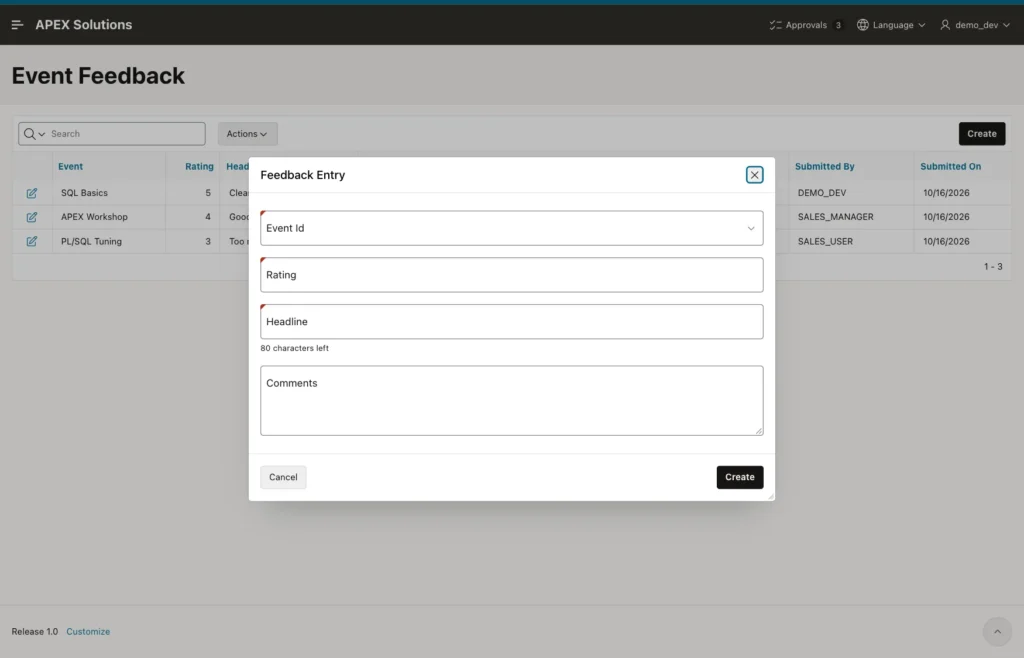Screen dimensions: 1024x658
Task: Click Create in the Feedback Entry dialog
Action: [x=740, y=477]
